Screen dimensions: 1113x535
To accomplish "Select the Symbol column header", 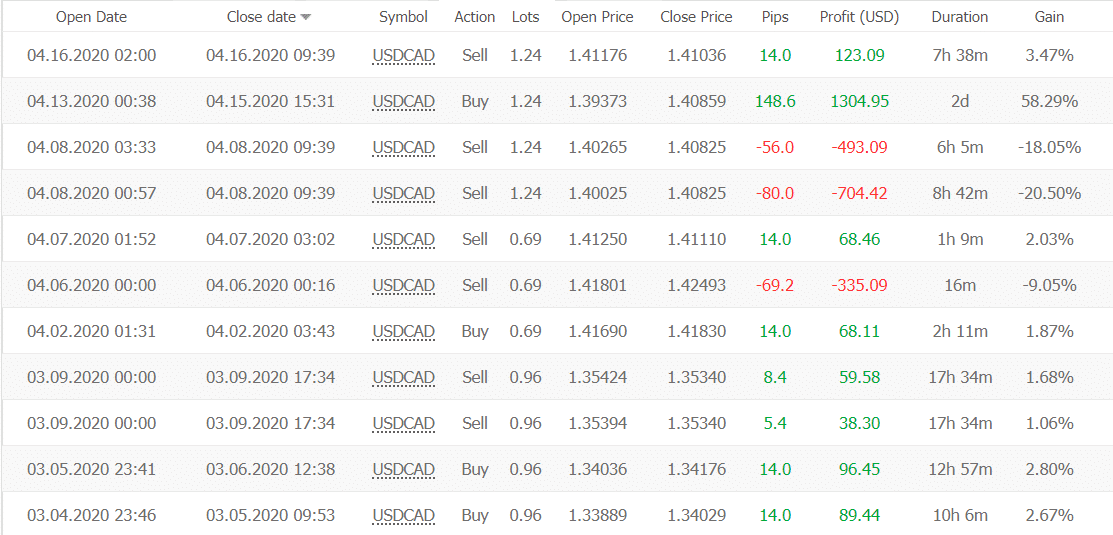I will [403, 17].
